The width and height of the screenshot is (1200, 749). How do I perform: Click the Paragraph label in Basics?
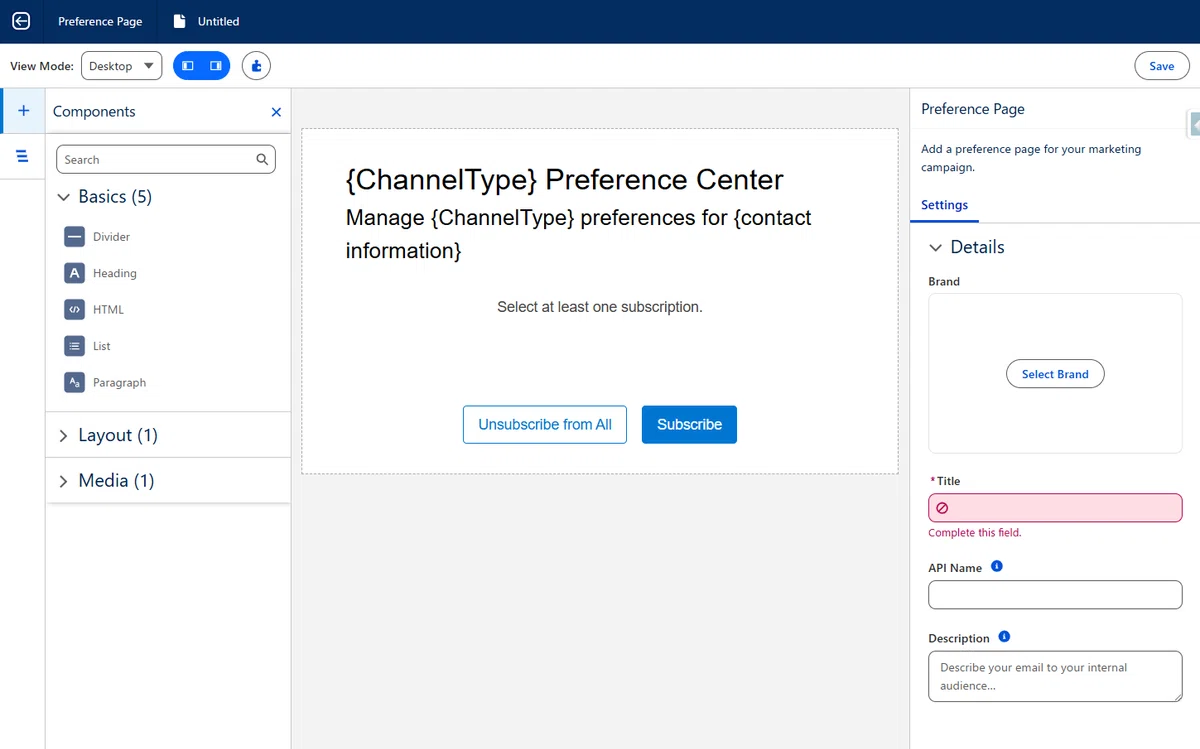coord(119,383)
